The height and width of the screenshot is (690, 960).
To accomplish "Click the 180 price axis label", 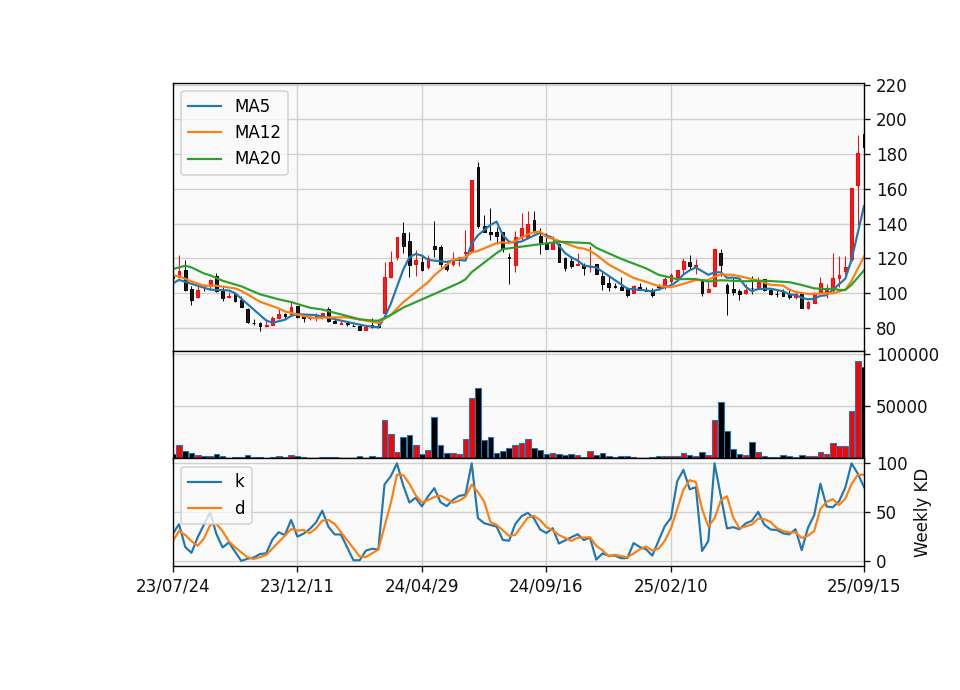I will click(891, 155).
